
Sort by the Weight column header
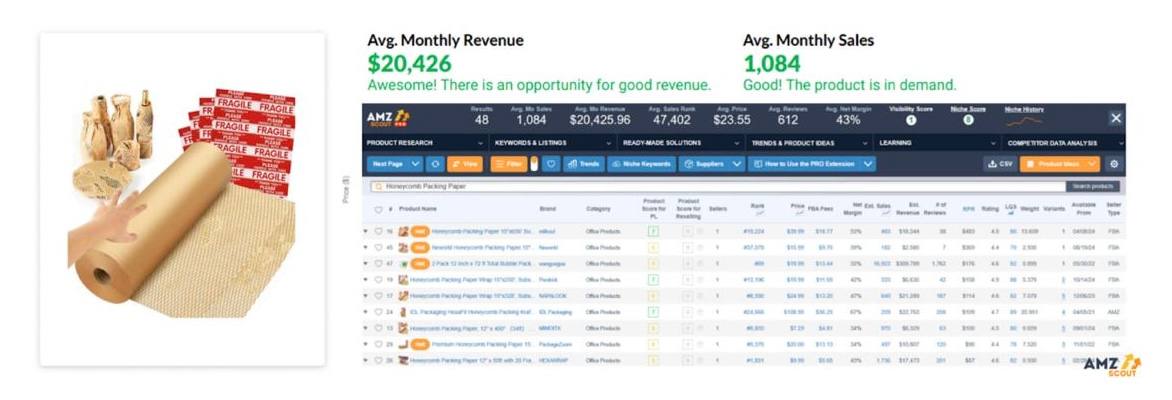1029,209
